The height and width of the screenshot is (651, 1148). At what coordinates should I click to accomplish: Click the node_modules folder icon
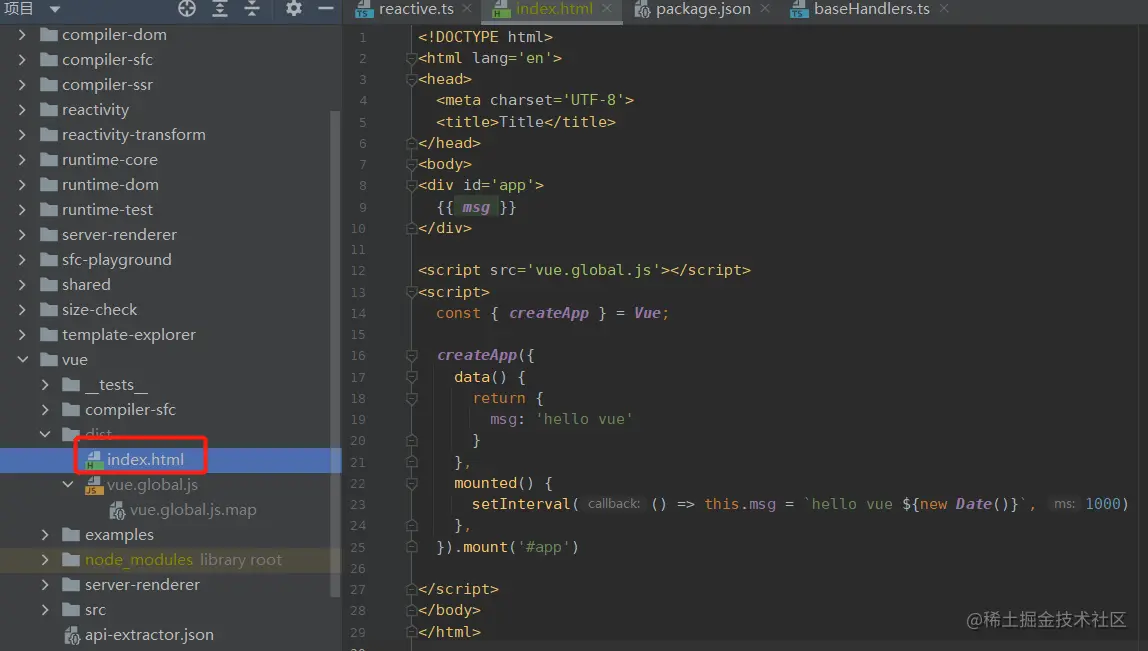(x=71, y=559)
